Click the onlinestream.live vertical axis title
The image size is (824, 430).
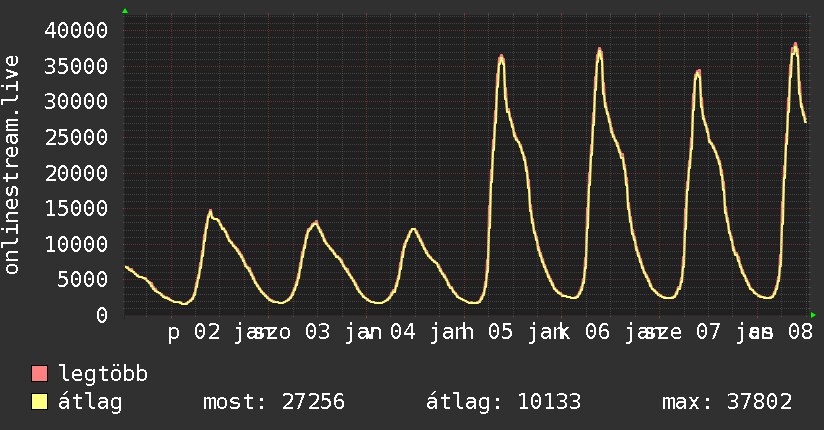tap(11, 165)
